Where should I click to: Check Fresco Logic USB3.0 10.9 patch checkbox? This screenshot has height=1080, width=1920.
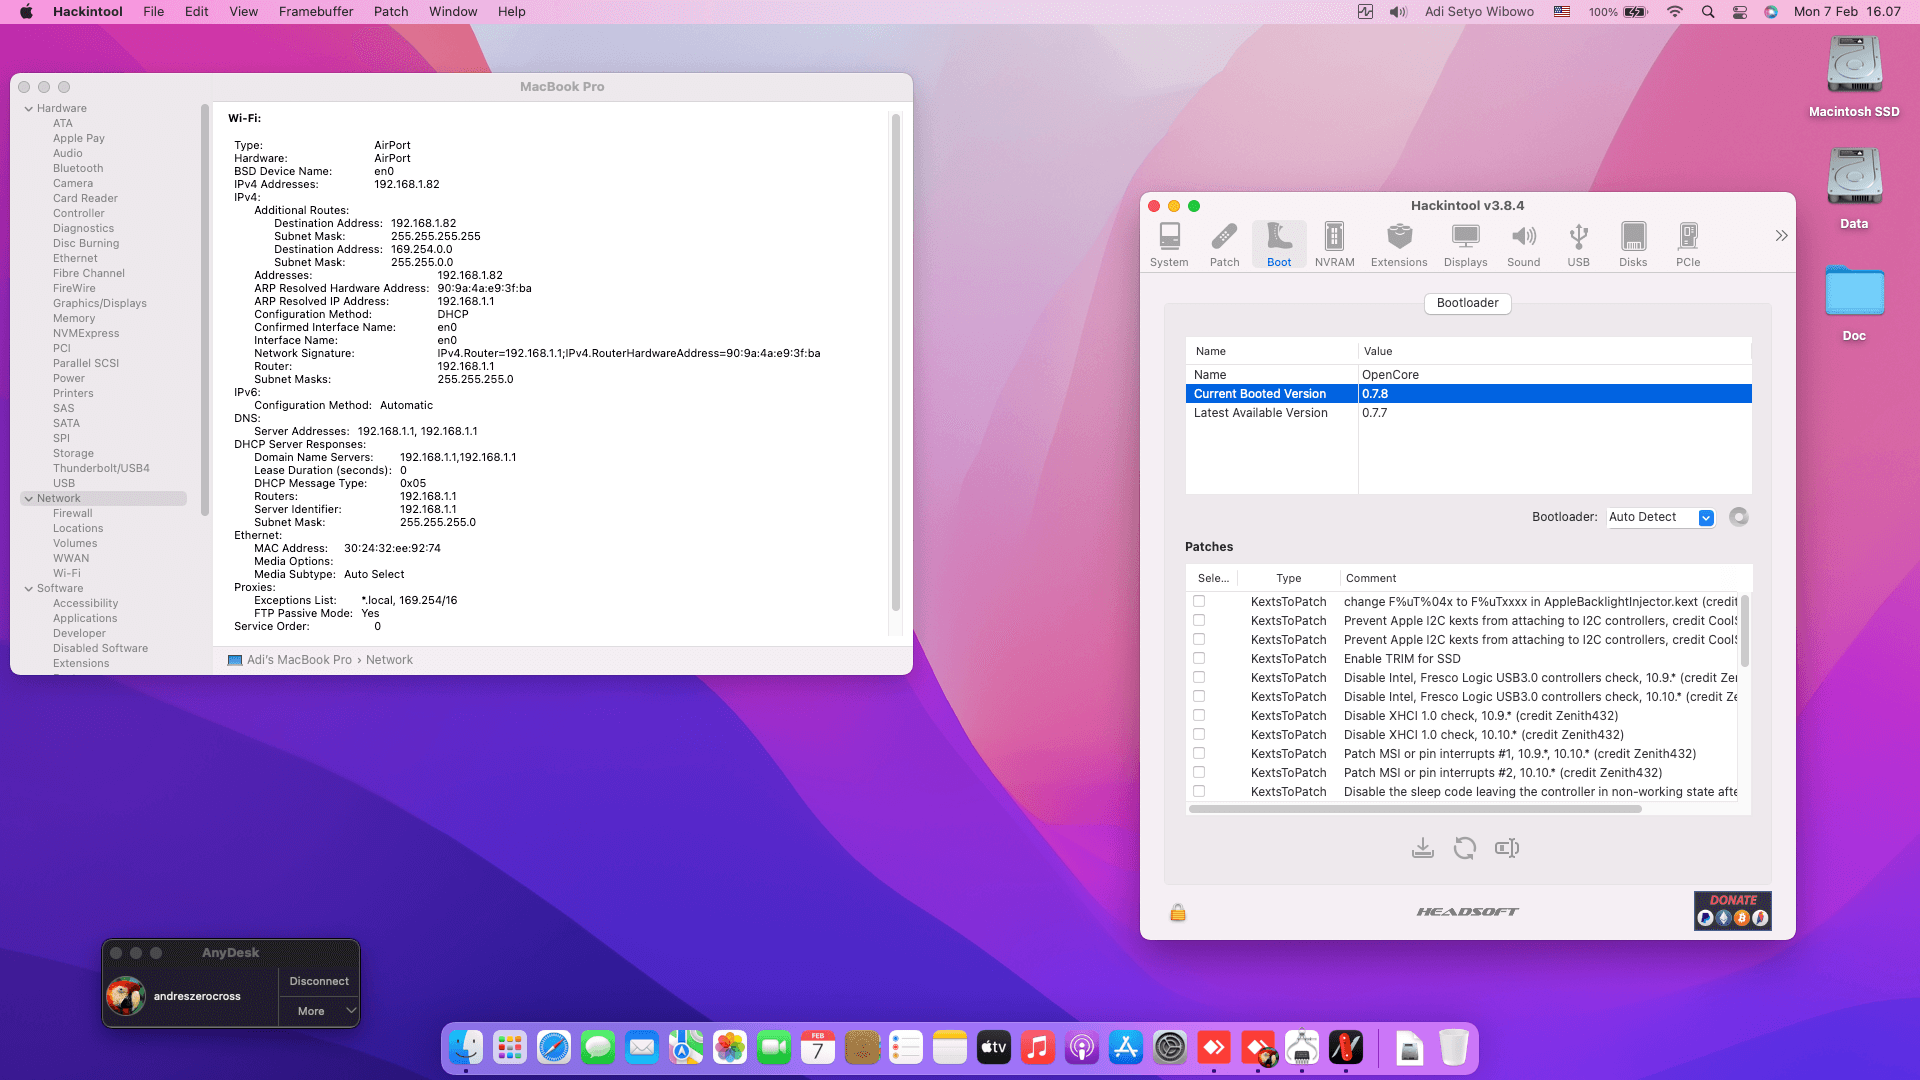tap(1199, 677)
